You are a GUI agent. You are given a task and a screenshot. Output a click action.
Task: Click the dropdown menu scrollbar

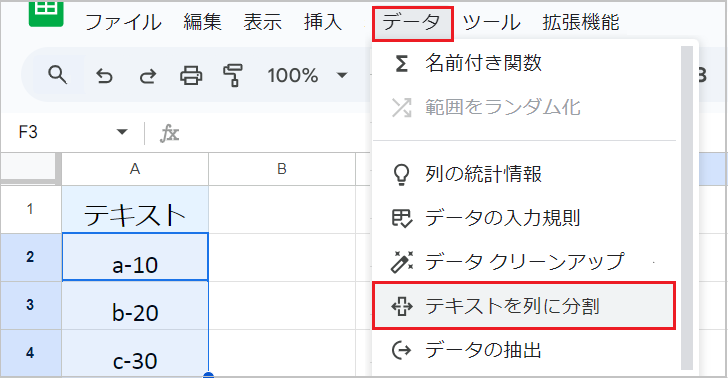click(687, 208)
